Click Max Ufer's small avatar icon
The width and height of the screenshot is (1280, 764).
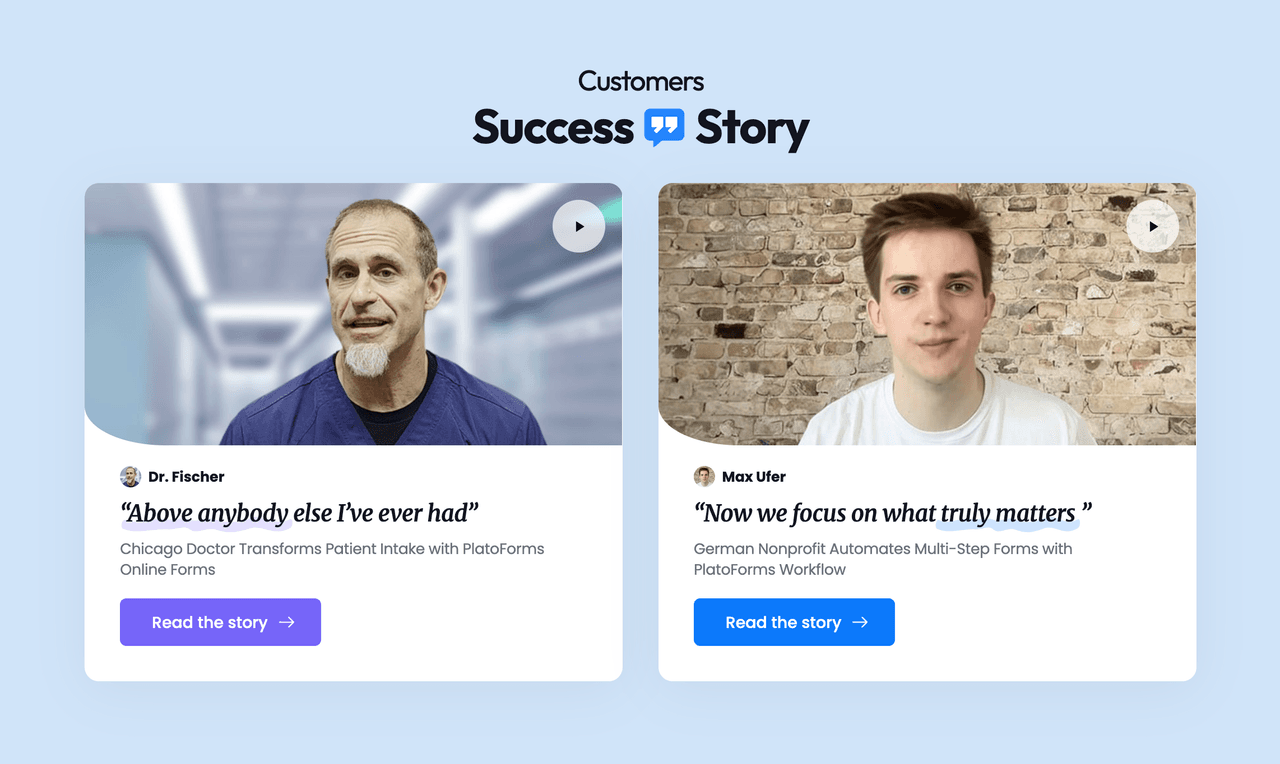(704, 477)
